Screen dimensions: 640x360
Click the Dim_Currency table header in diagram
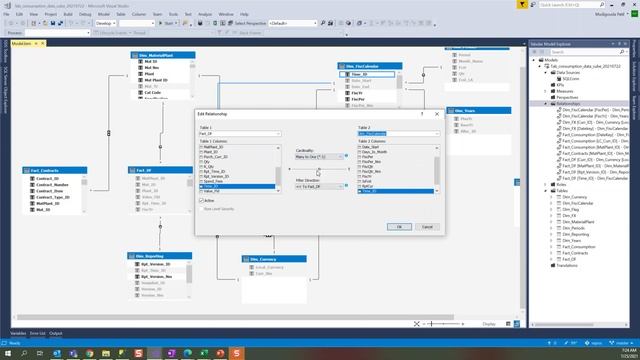(274, 259)
